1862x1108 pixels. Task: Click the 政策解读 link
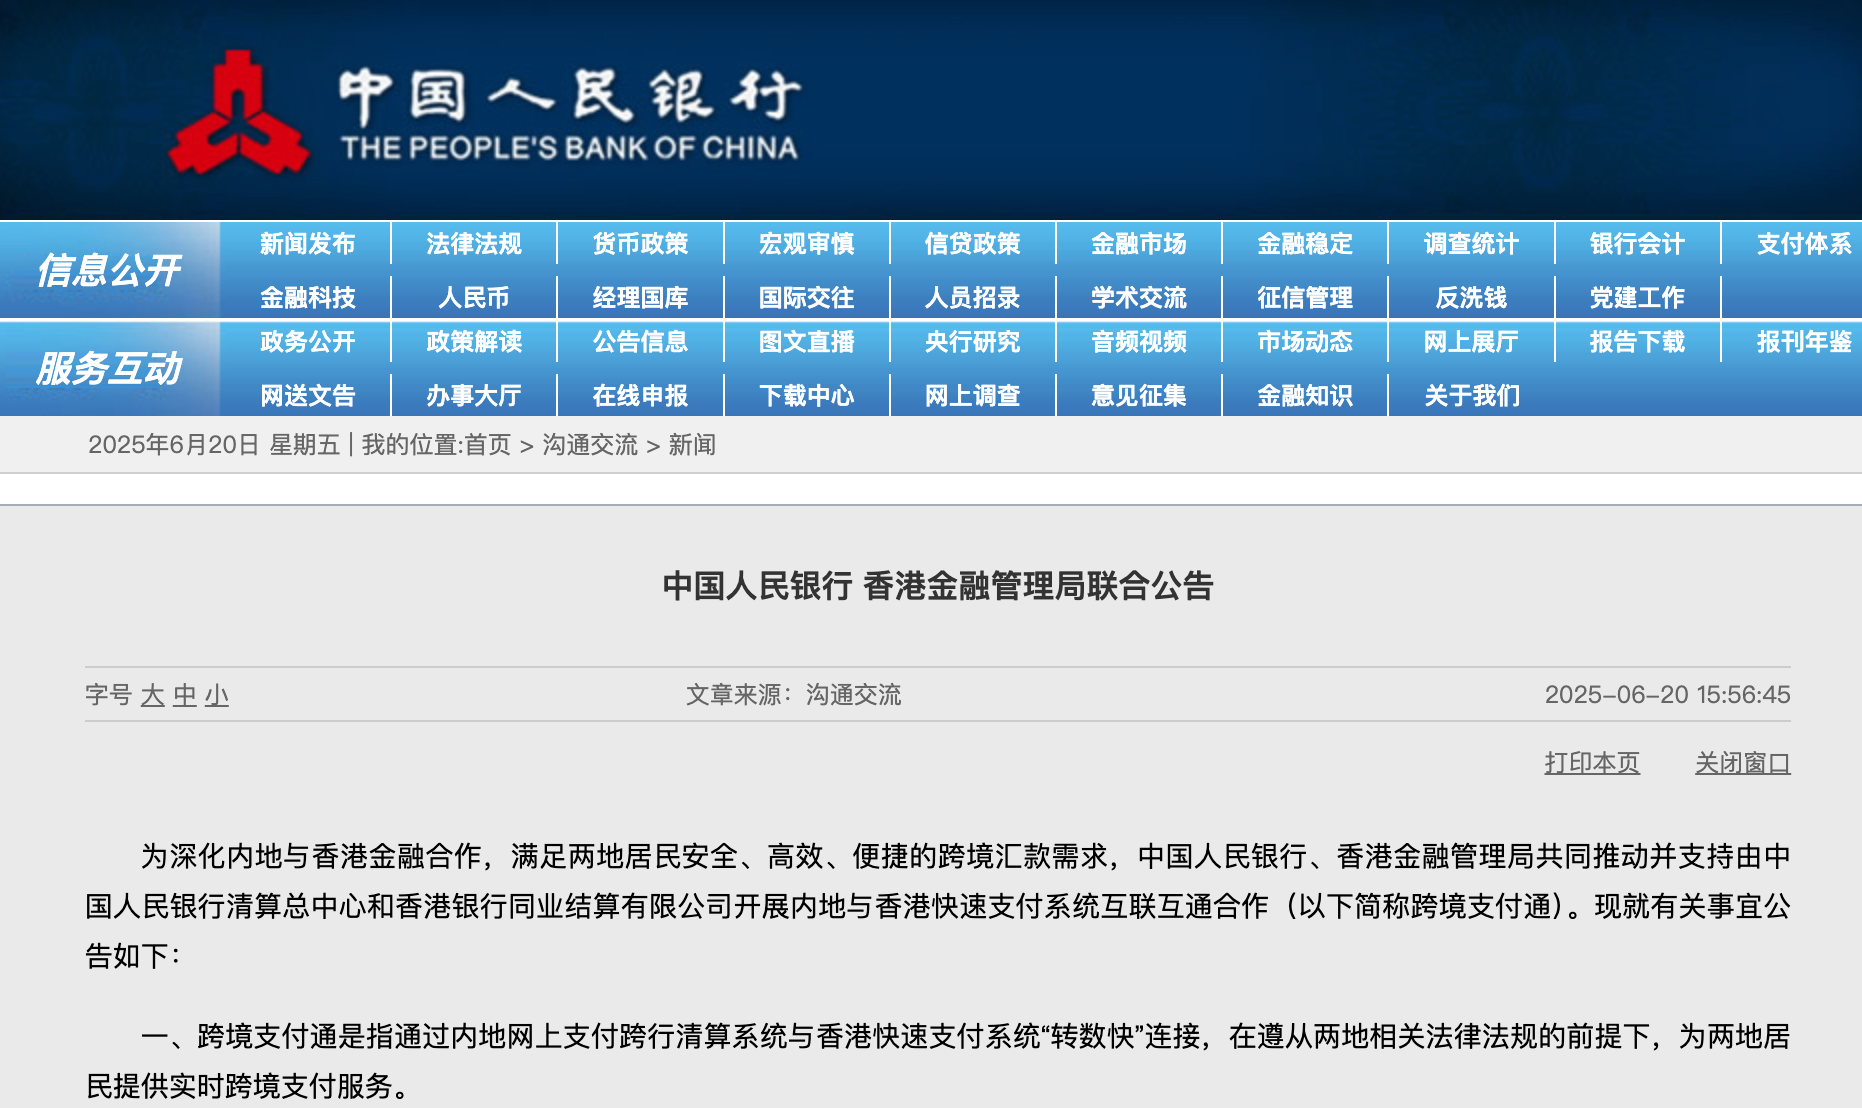[x=473, y=342]
